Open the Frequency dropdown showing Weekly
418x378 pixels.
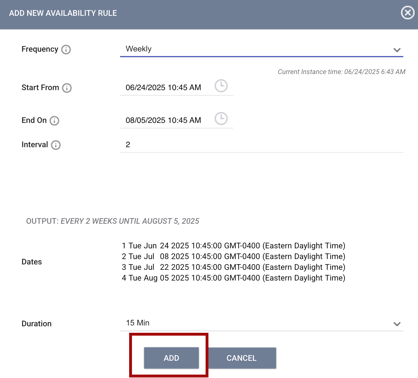pyautogui.click(x=261, y=49)
